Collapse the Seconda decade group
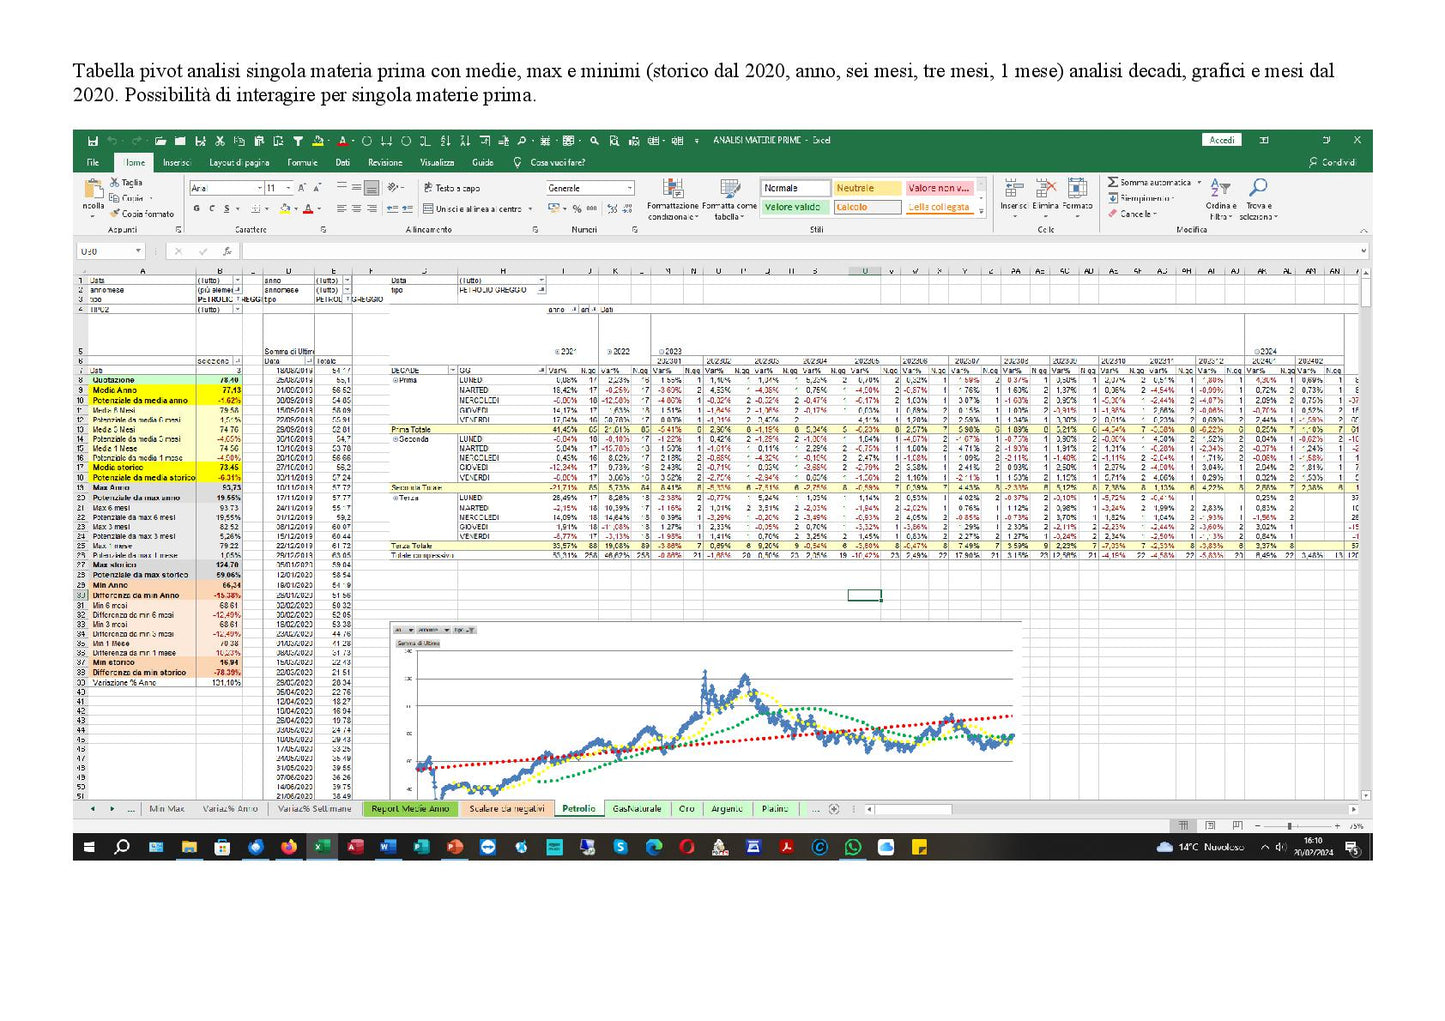Viewport: 1445px width, 1021px height. 396,439
